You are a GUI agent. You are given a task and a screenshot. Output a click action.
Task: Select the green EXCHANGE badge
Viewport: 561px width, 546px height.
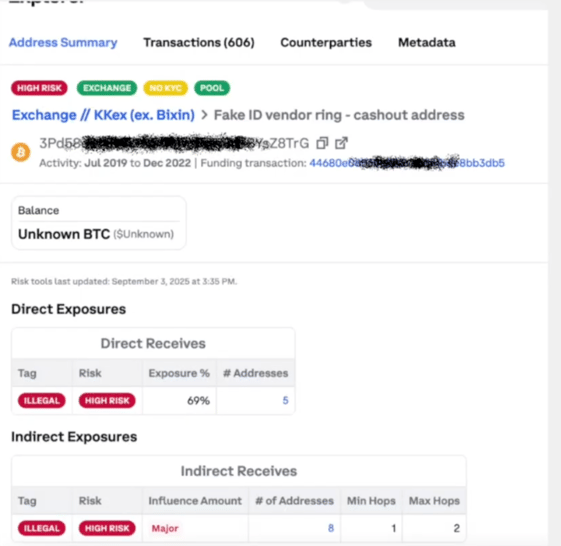(x=107, y=88)
